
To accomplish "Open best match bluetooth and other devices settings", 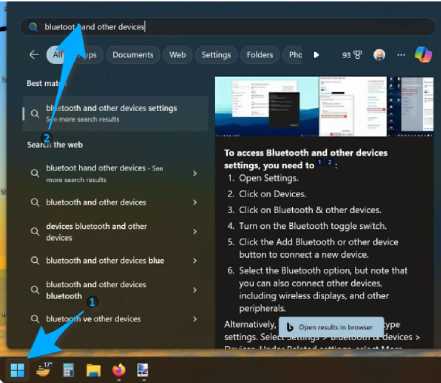I will (115, 113).
